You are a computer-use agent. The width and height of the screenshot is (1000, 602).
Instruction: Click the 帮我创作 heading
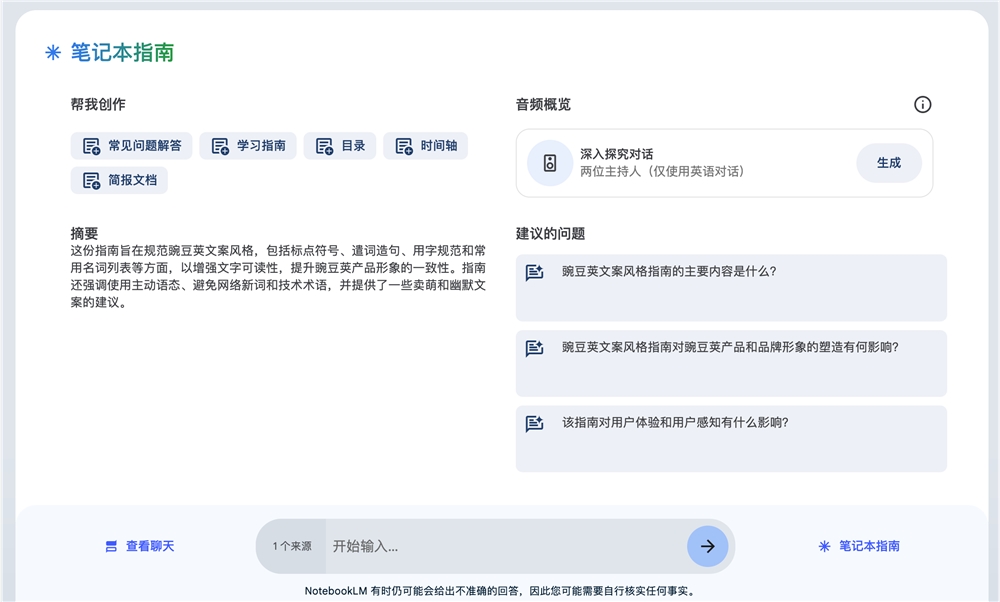(x=98, y=105)
